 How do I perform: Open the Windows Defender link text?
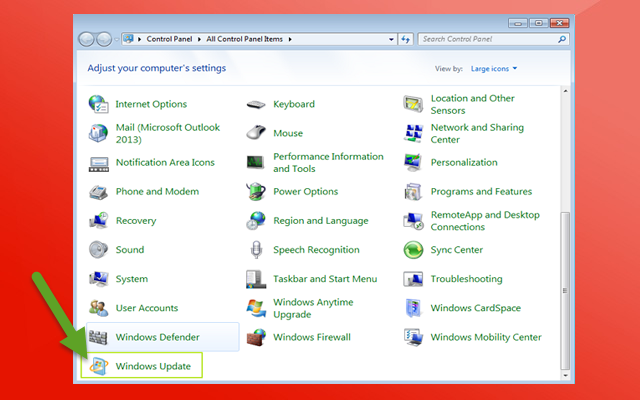[x=158, y=337]
